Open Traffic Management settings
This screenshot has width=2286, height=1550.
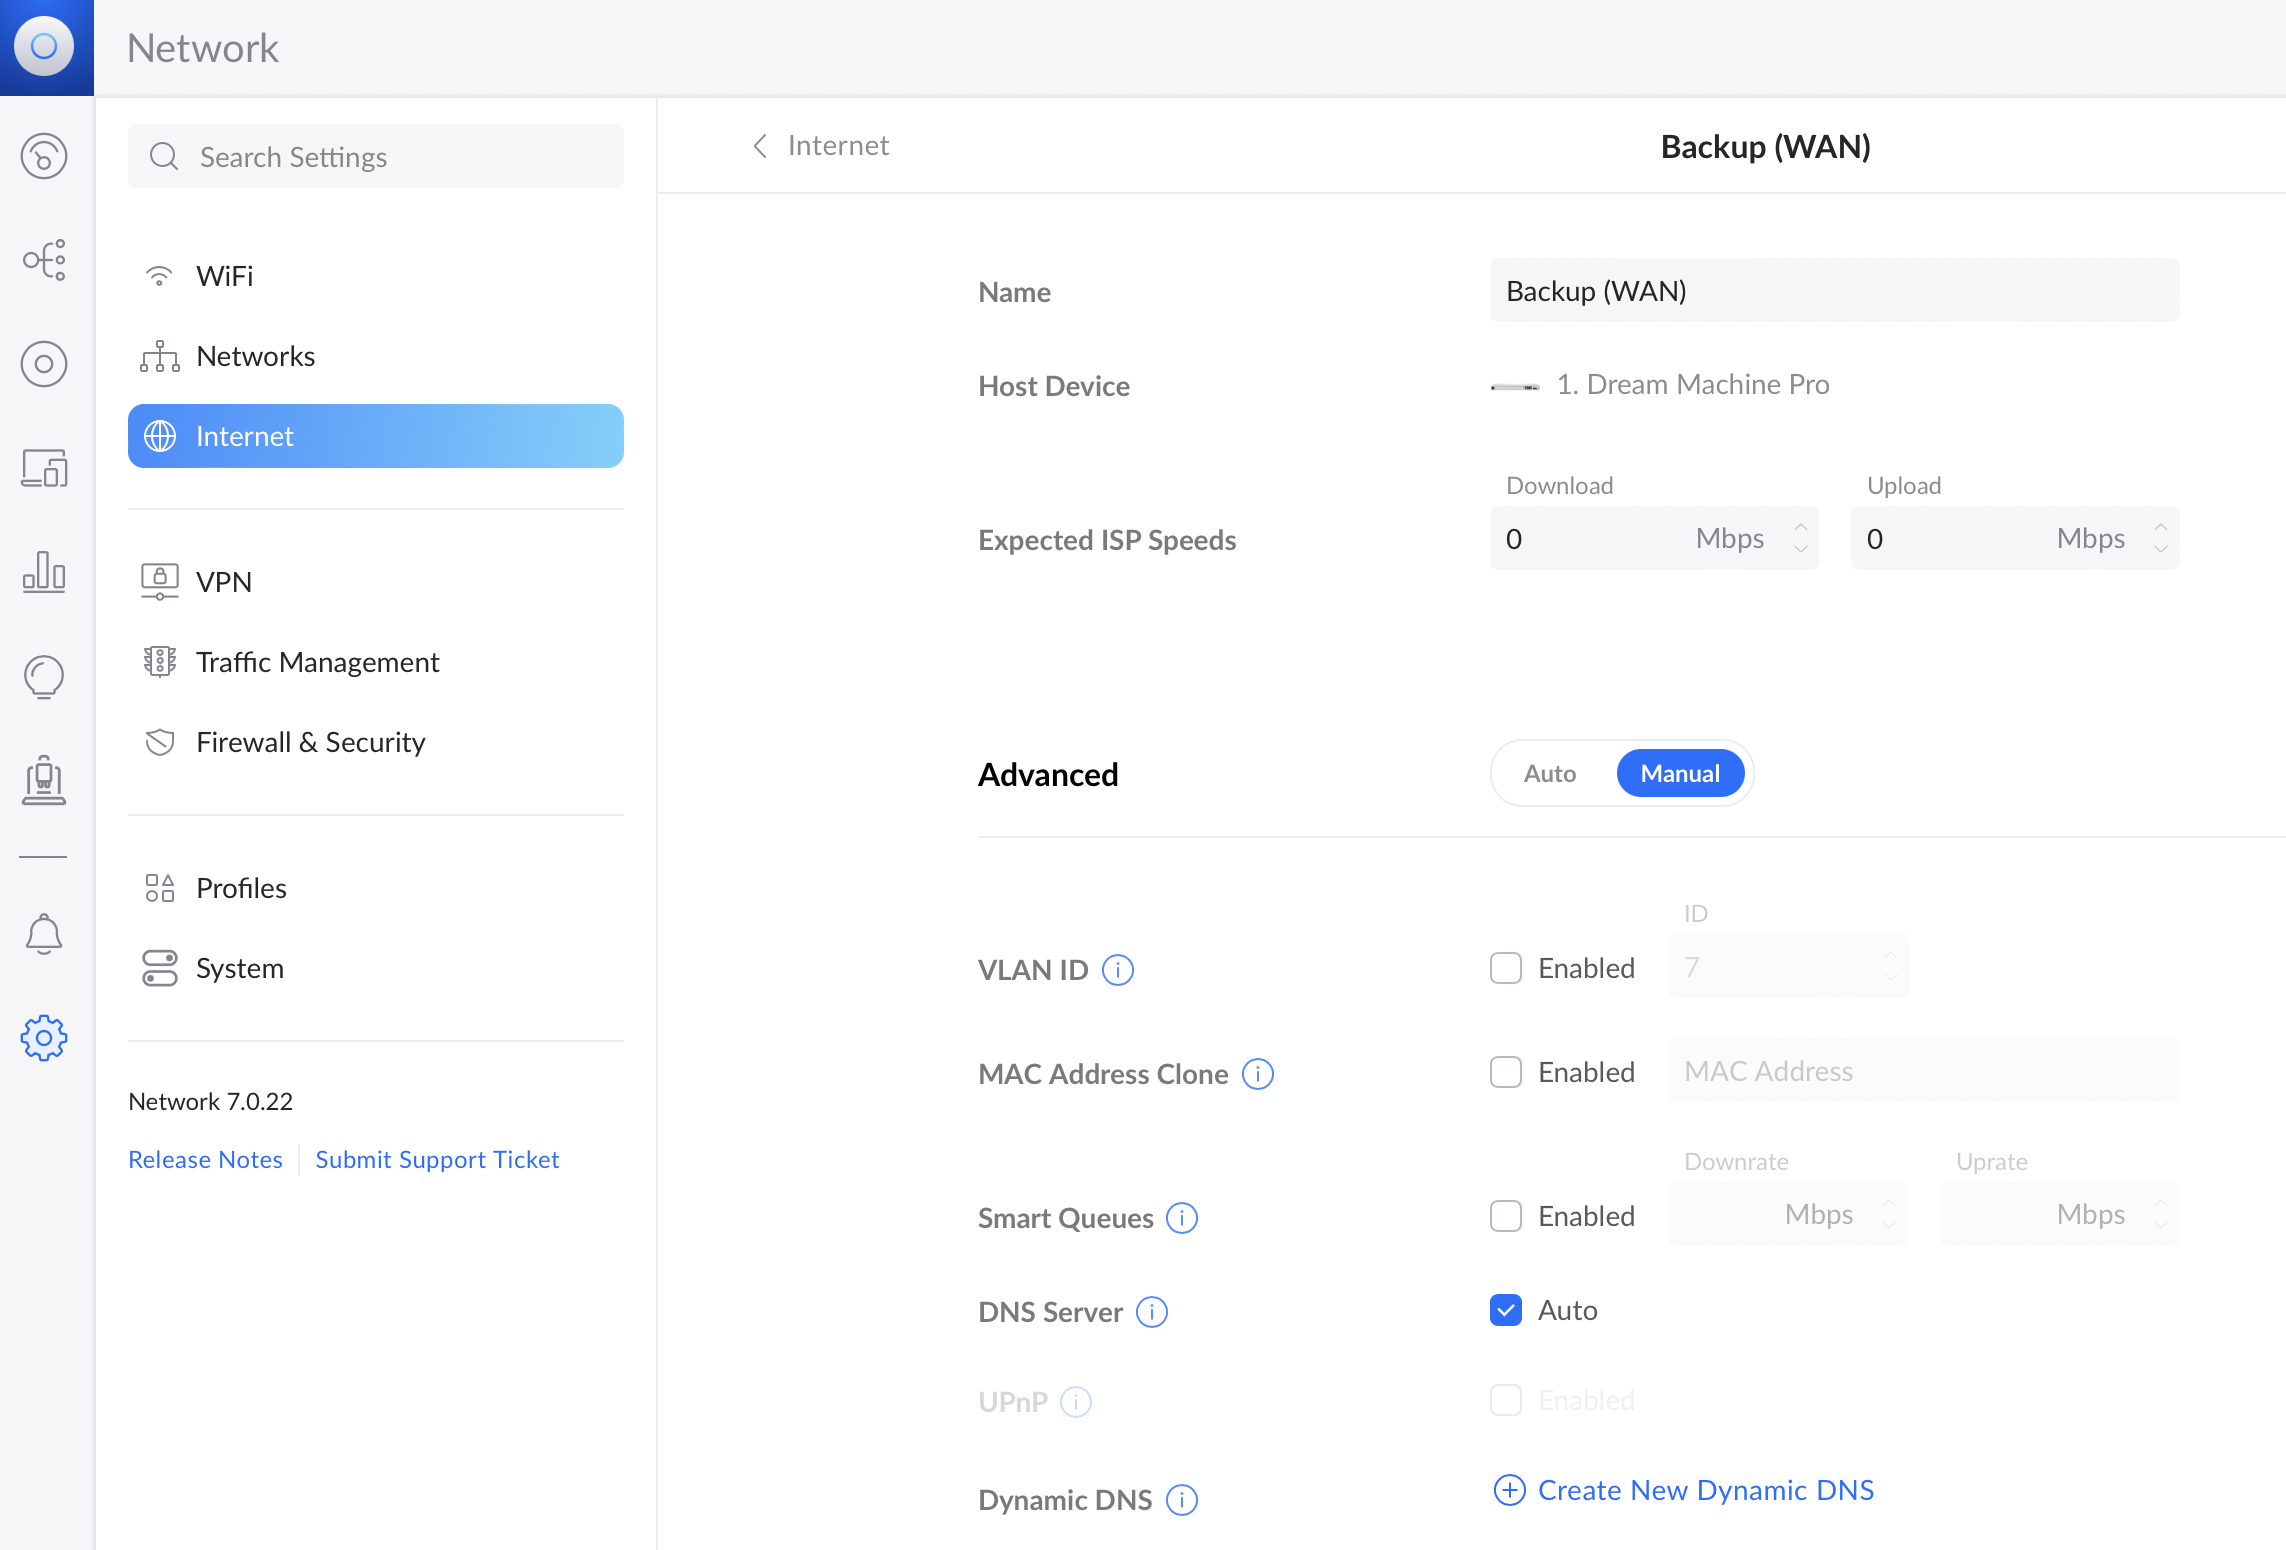pyautogui.click(x=317, y=662)
